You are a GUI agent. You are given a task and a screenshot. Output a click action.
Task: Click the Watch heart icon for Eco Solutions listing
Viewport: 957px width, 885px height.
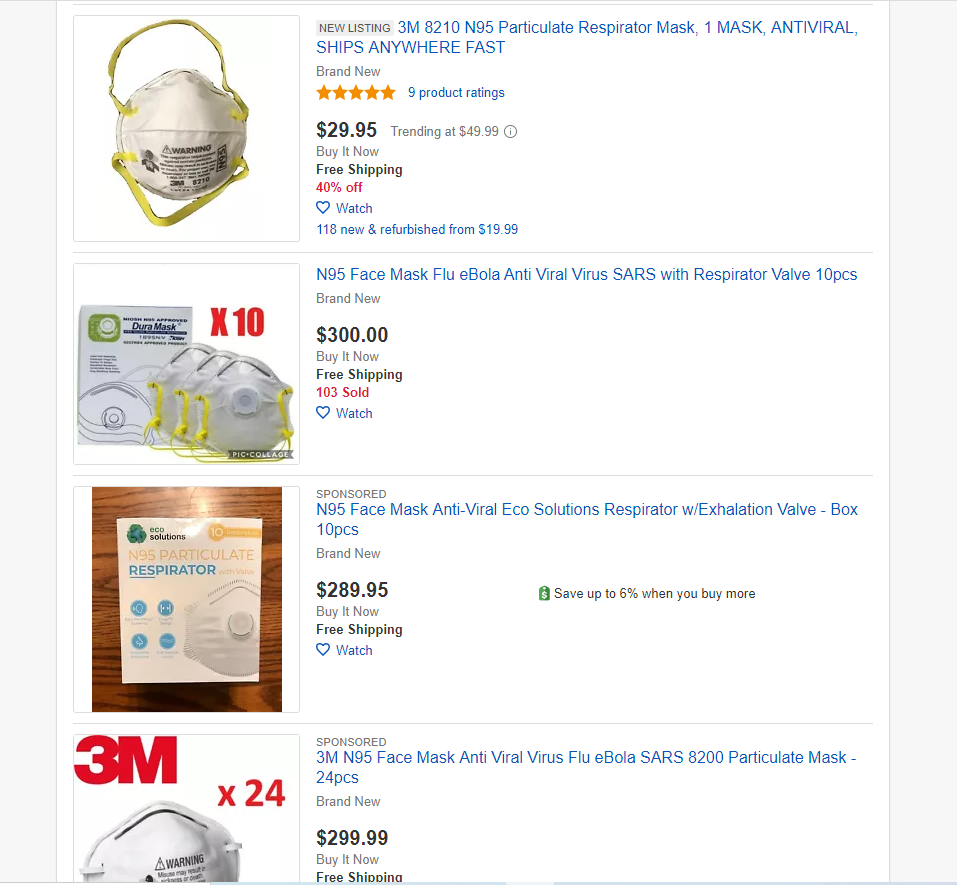click(x=323, y=650)
